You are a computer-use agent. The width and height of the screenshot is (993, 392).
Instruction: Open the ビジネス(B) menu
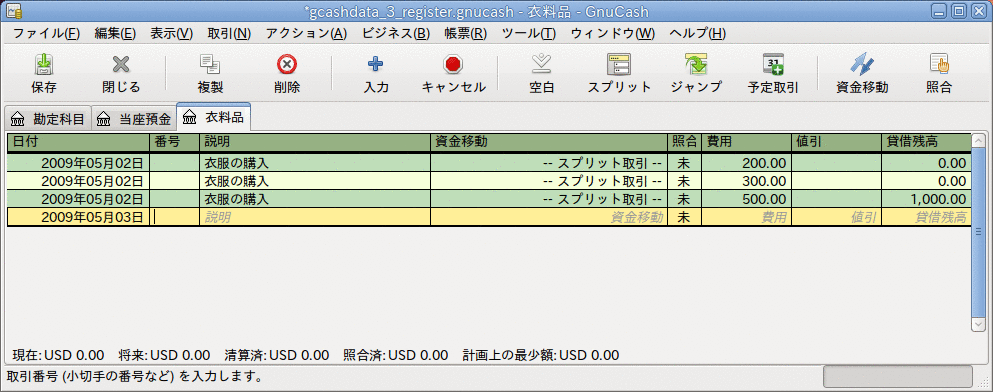(396, 34)
